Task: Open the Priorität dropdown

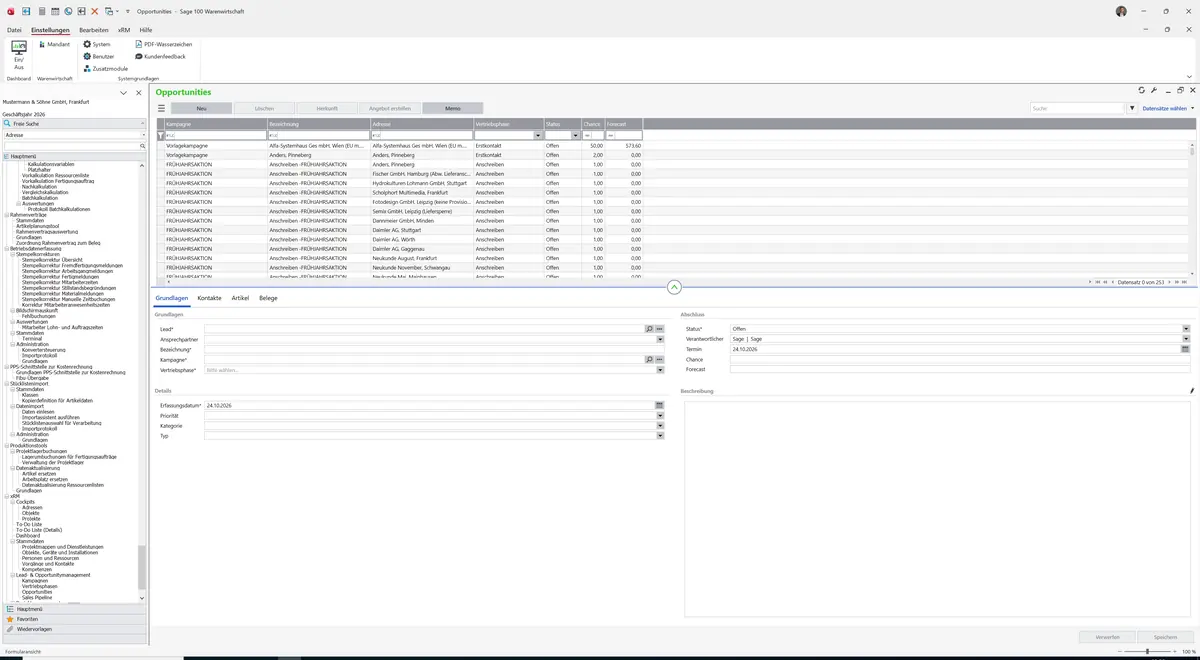Action: tap(660, 415)
